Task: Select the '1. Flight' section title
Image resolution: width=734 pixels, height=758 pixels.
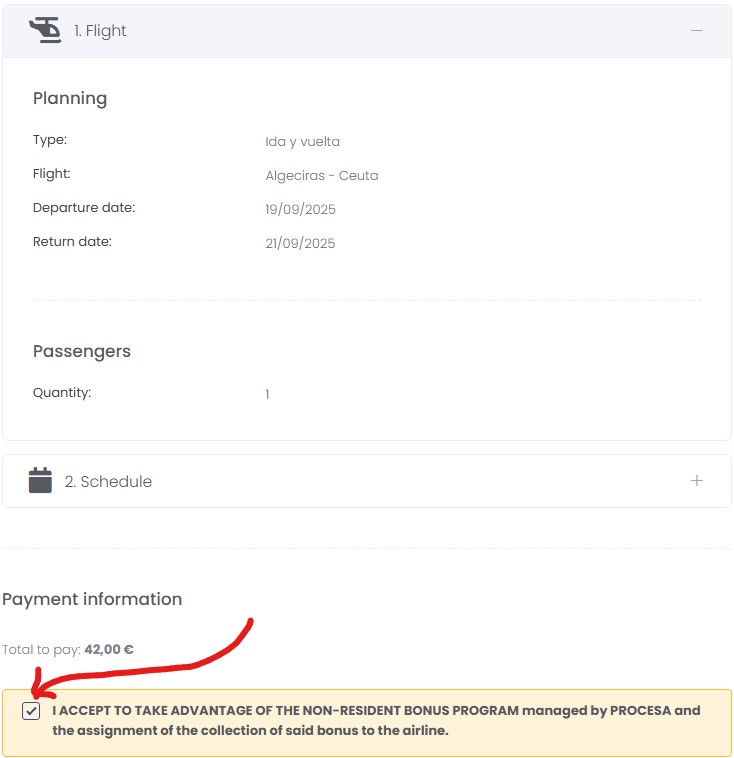Action: (x=100, y=30)
